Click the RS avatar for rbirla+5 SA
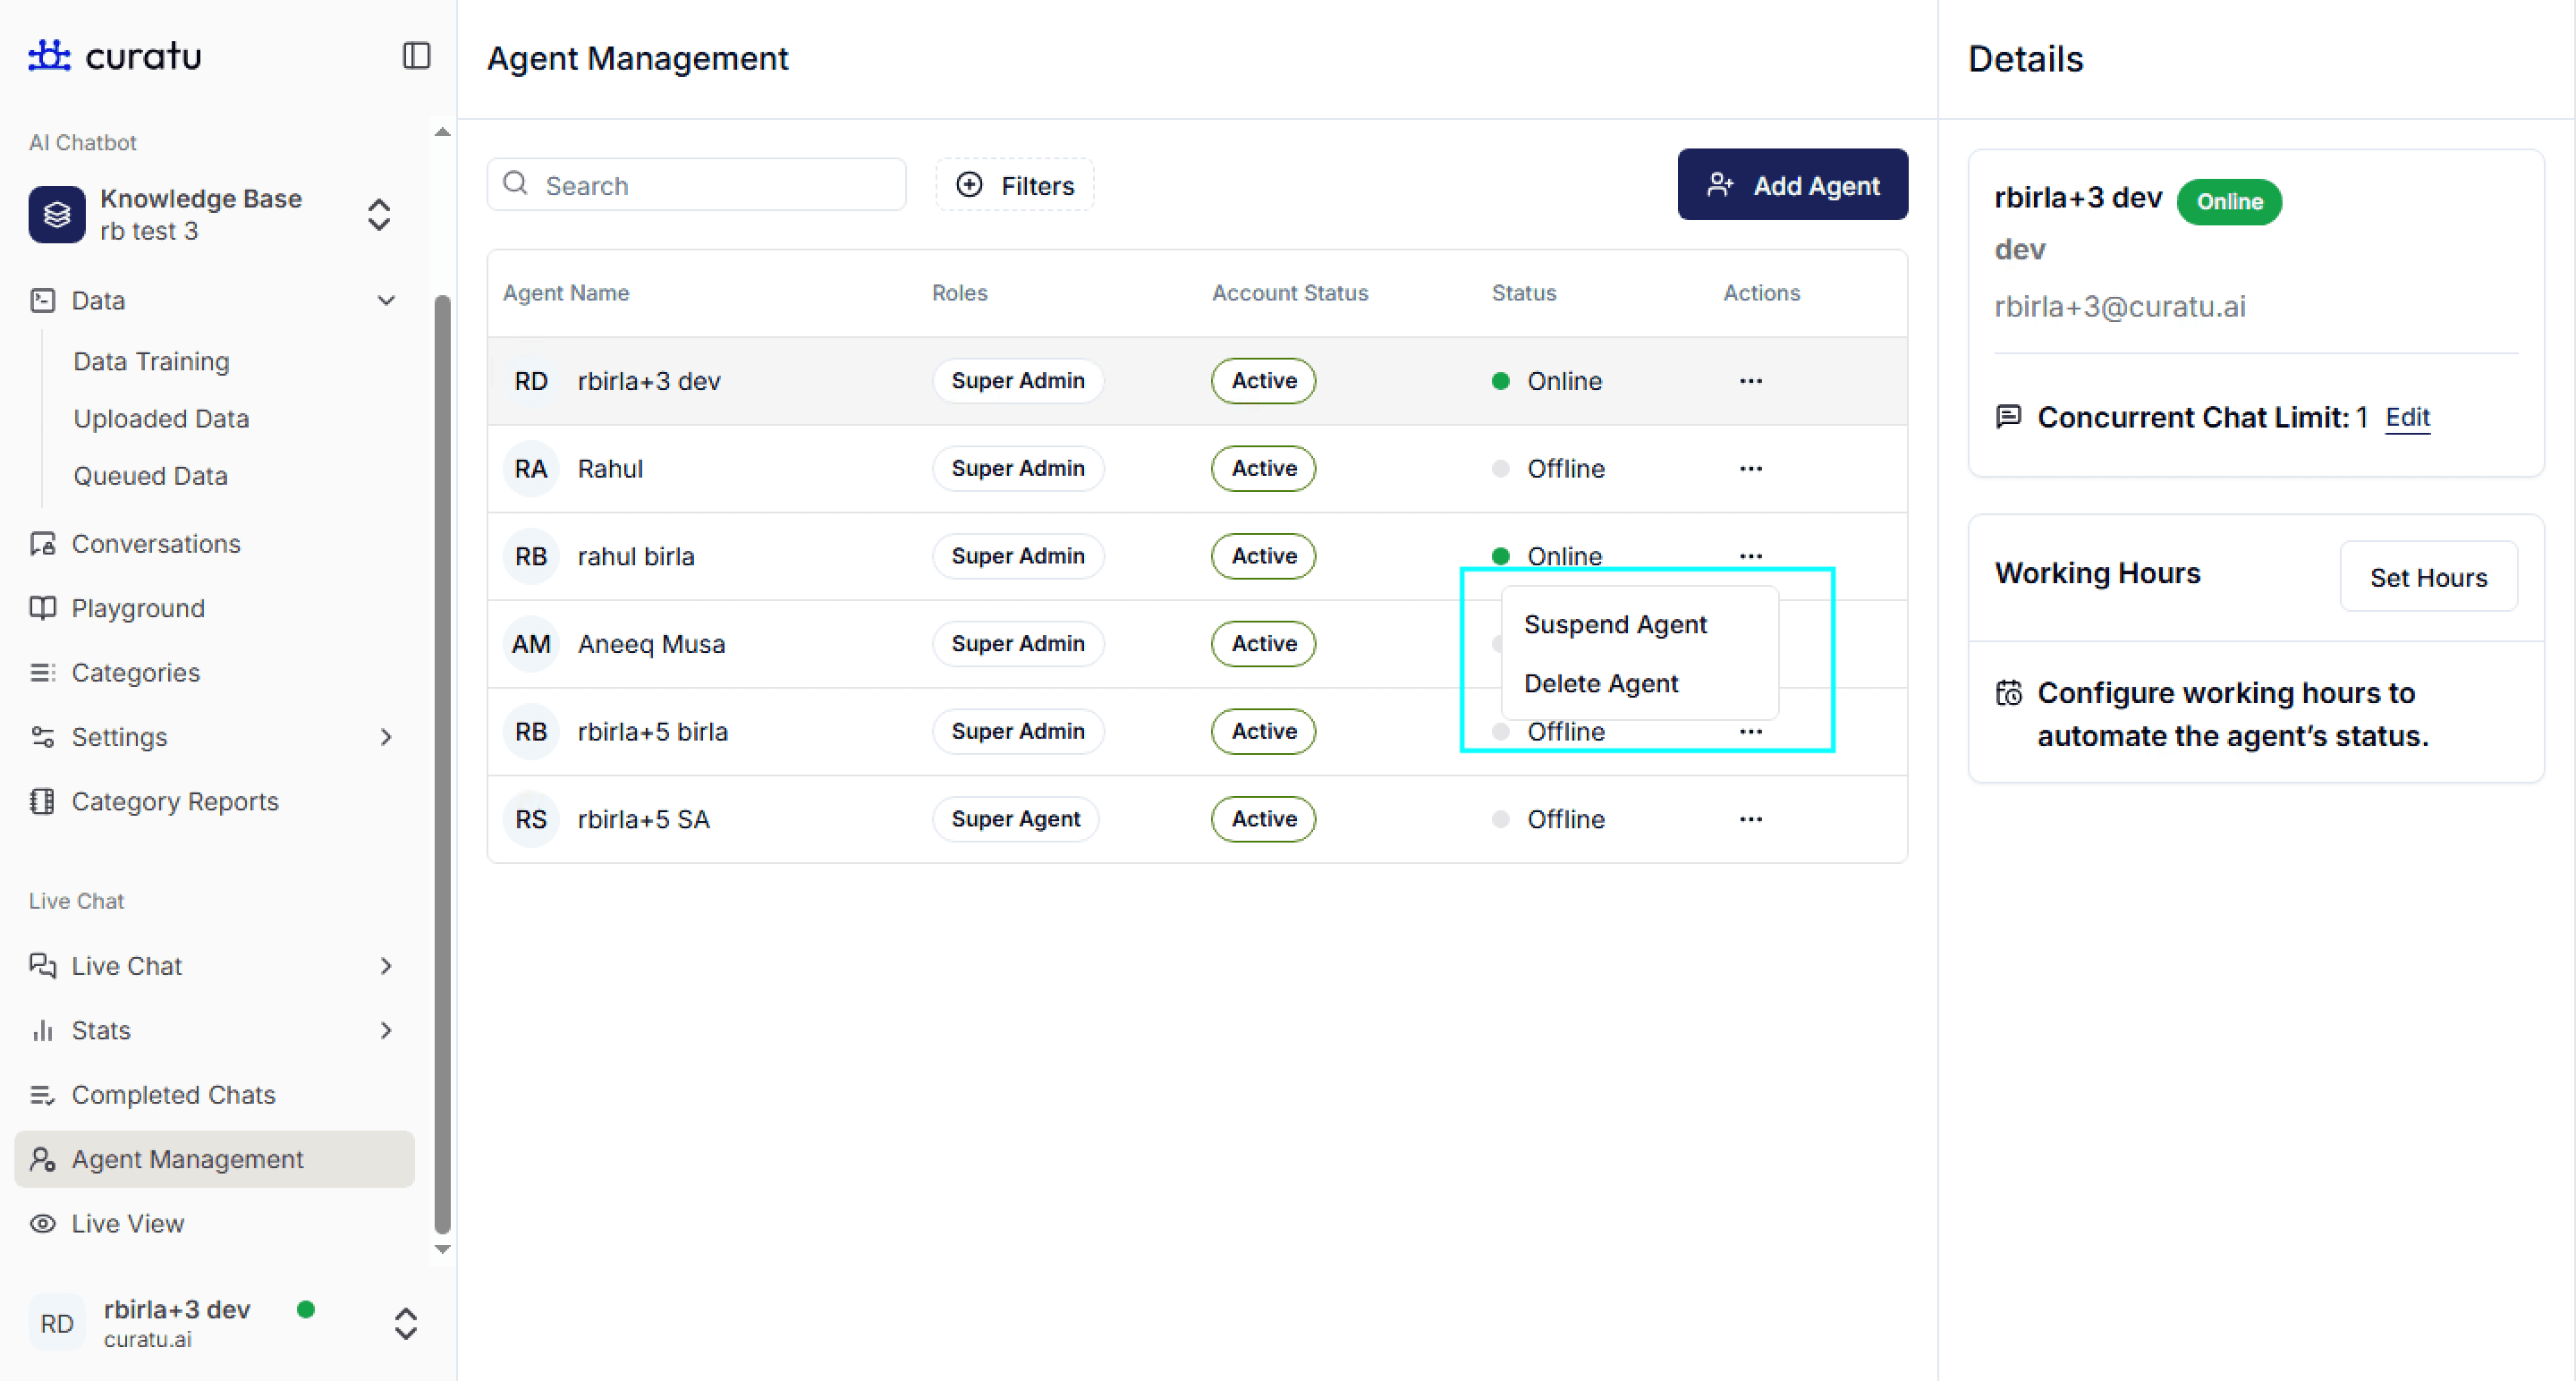 531,819
